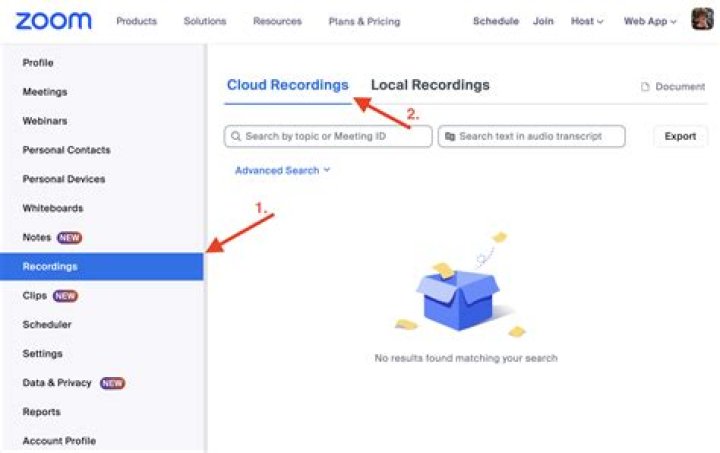This screenshot has height=453, width=720.
Task: Select Clips in the sidebar
Action: (35, 296)
